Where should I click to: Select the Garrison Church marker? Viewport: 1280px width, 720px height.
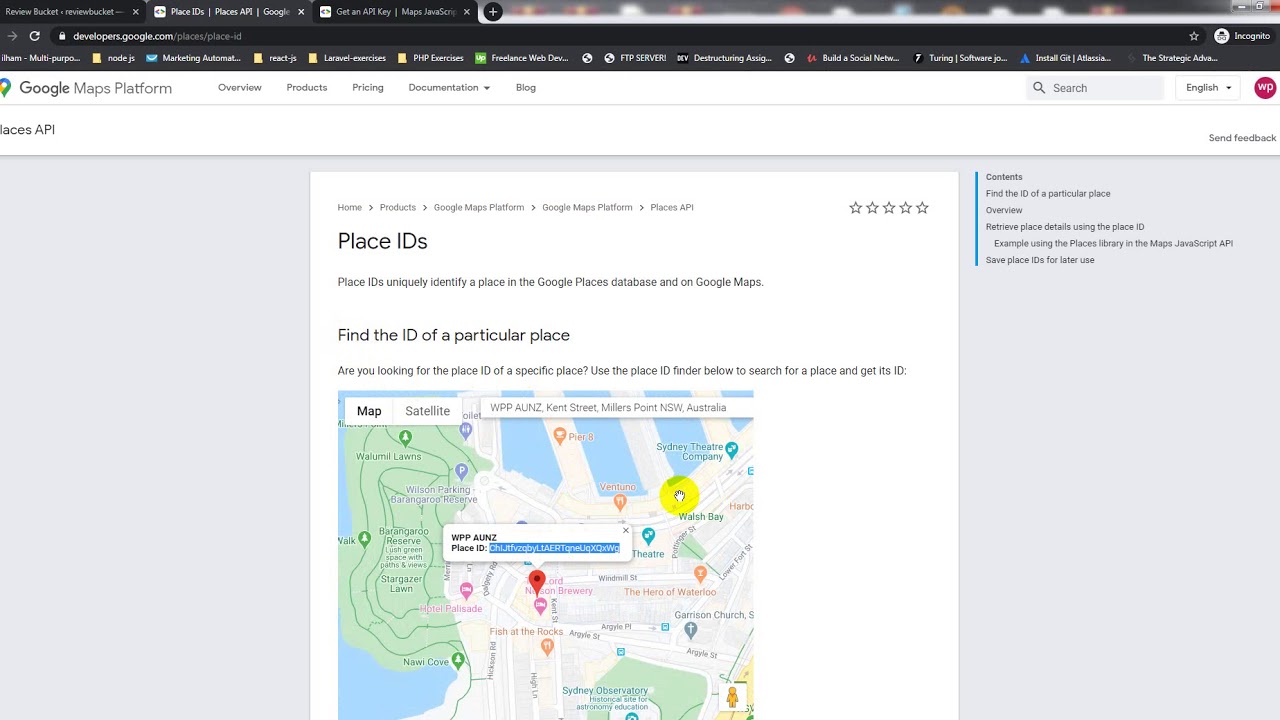point(690,630)
